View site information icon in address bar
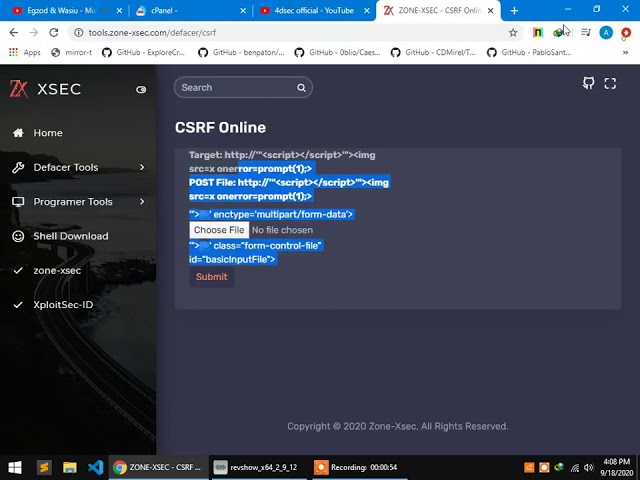This screenshot has height=480, width=640. pyautogui.click(x=79, y=33)
